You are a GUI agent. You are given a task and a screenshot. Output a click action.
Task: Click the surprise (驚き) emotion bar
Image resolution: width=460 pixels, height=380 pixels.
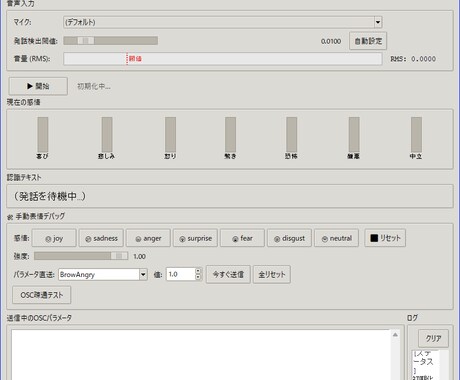[230, 134]
